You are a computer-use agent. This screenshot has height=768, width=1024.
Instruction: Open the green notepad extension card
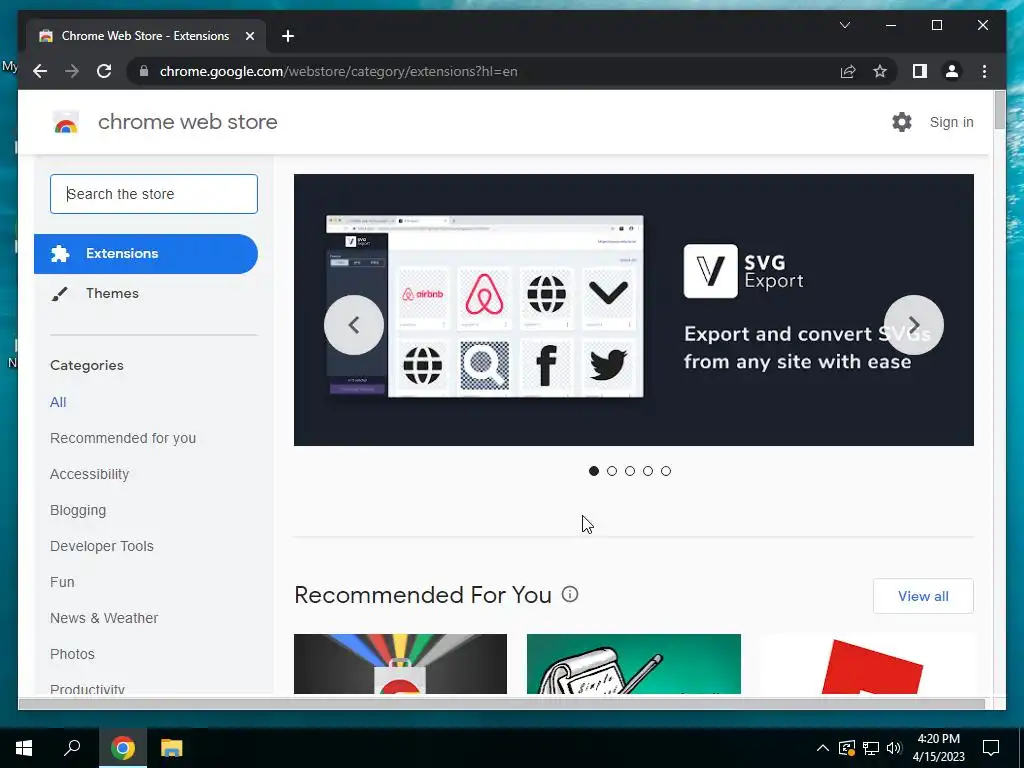tap(633, 664)
